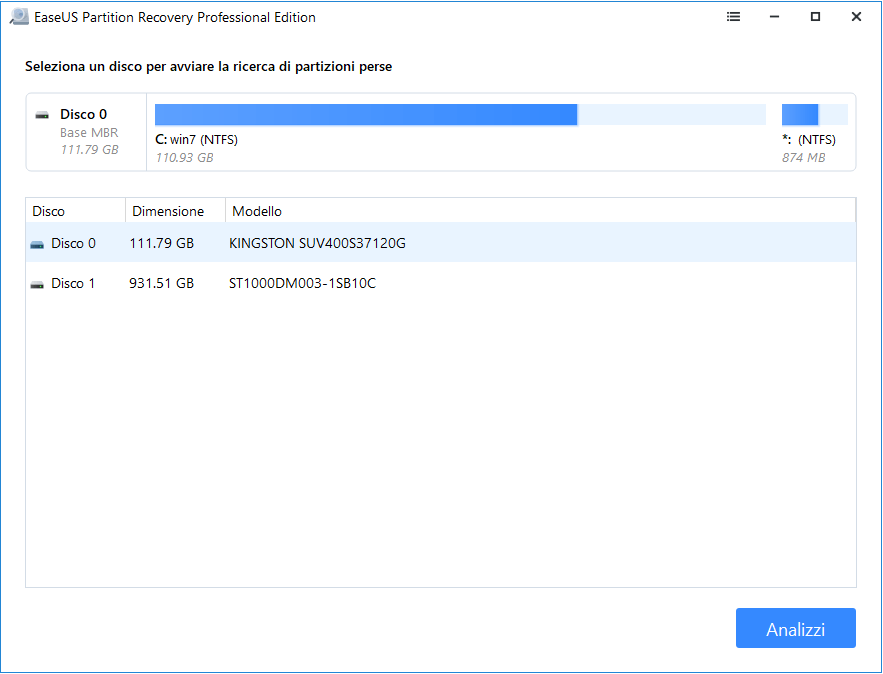Minimize the EaseUS window
Screen dimensions: 883x674
(774, 17)
